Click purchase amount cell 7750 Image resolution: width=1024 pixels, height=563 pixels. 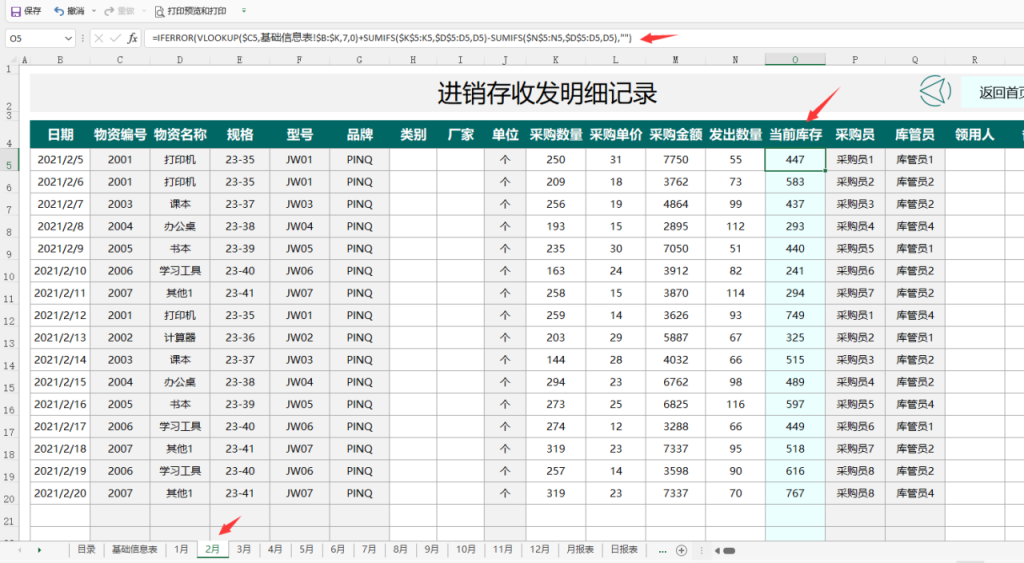point(675,159)
